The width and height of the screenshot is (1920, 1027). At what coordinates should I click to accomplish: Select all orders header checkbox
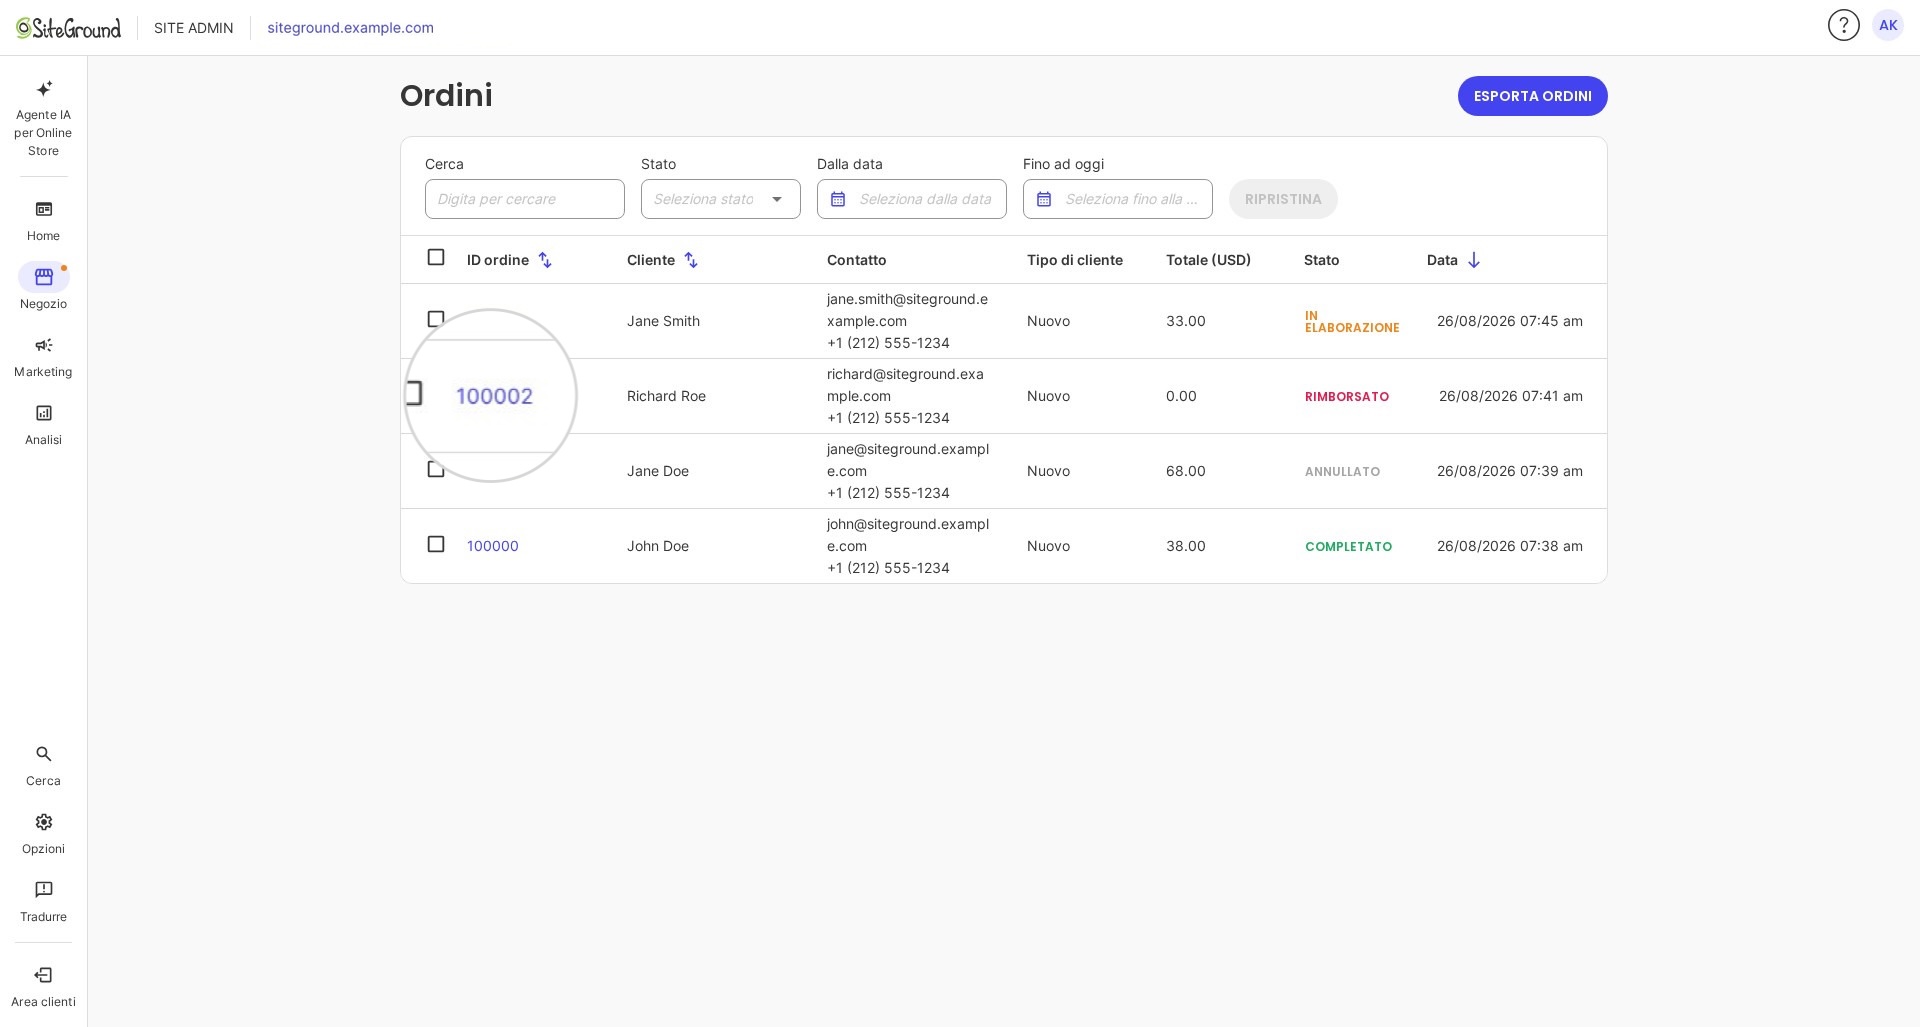click(x=436, y=257)
